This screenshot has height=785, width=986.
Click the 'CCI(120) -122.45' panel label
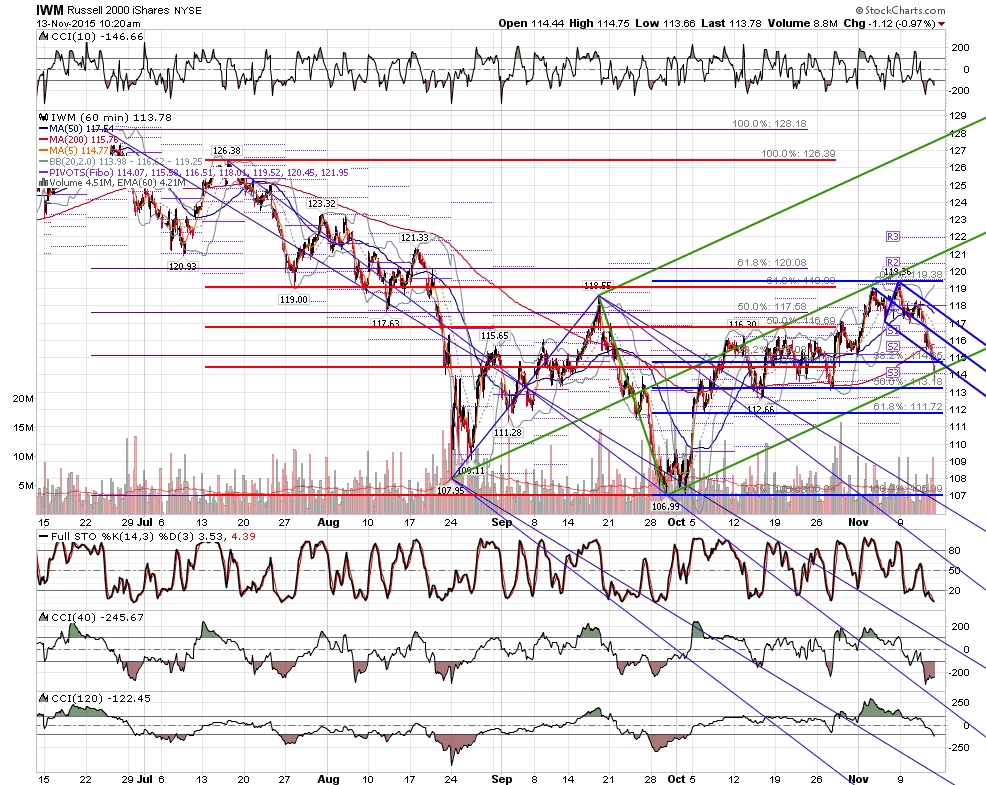click(x=101, y=699)
